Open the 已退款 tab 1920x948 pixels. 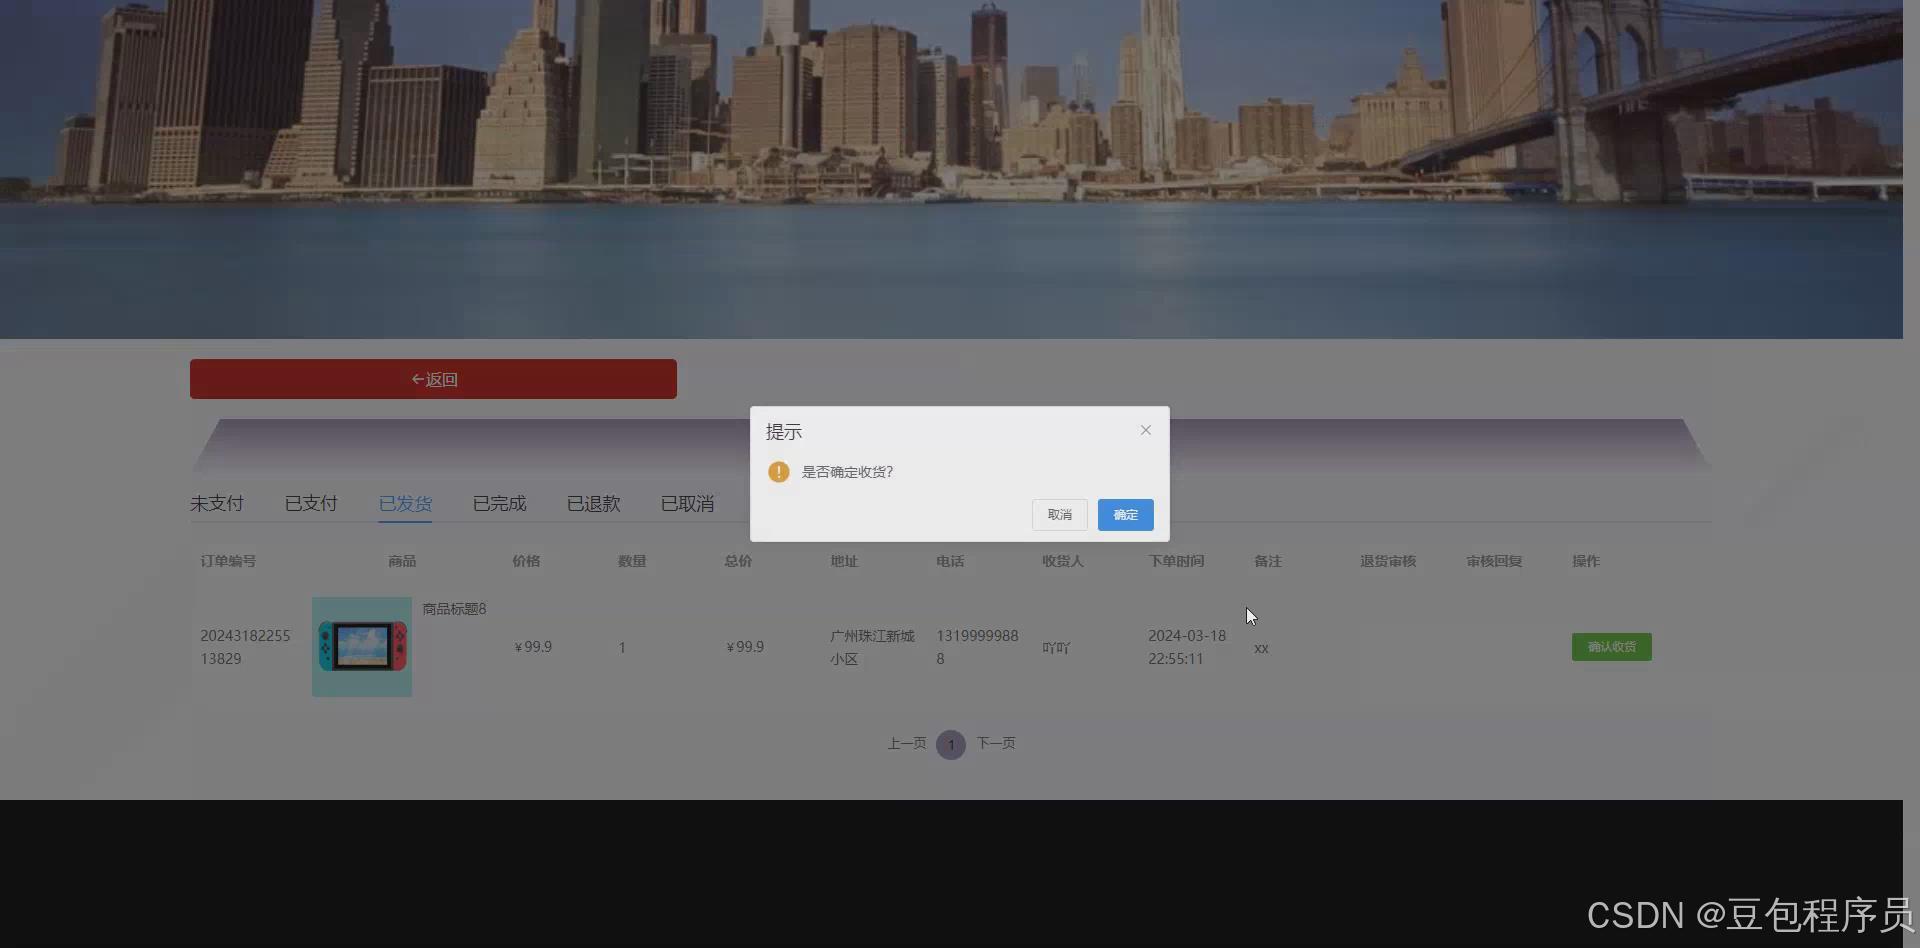click(x=593, y=503)
